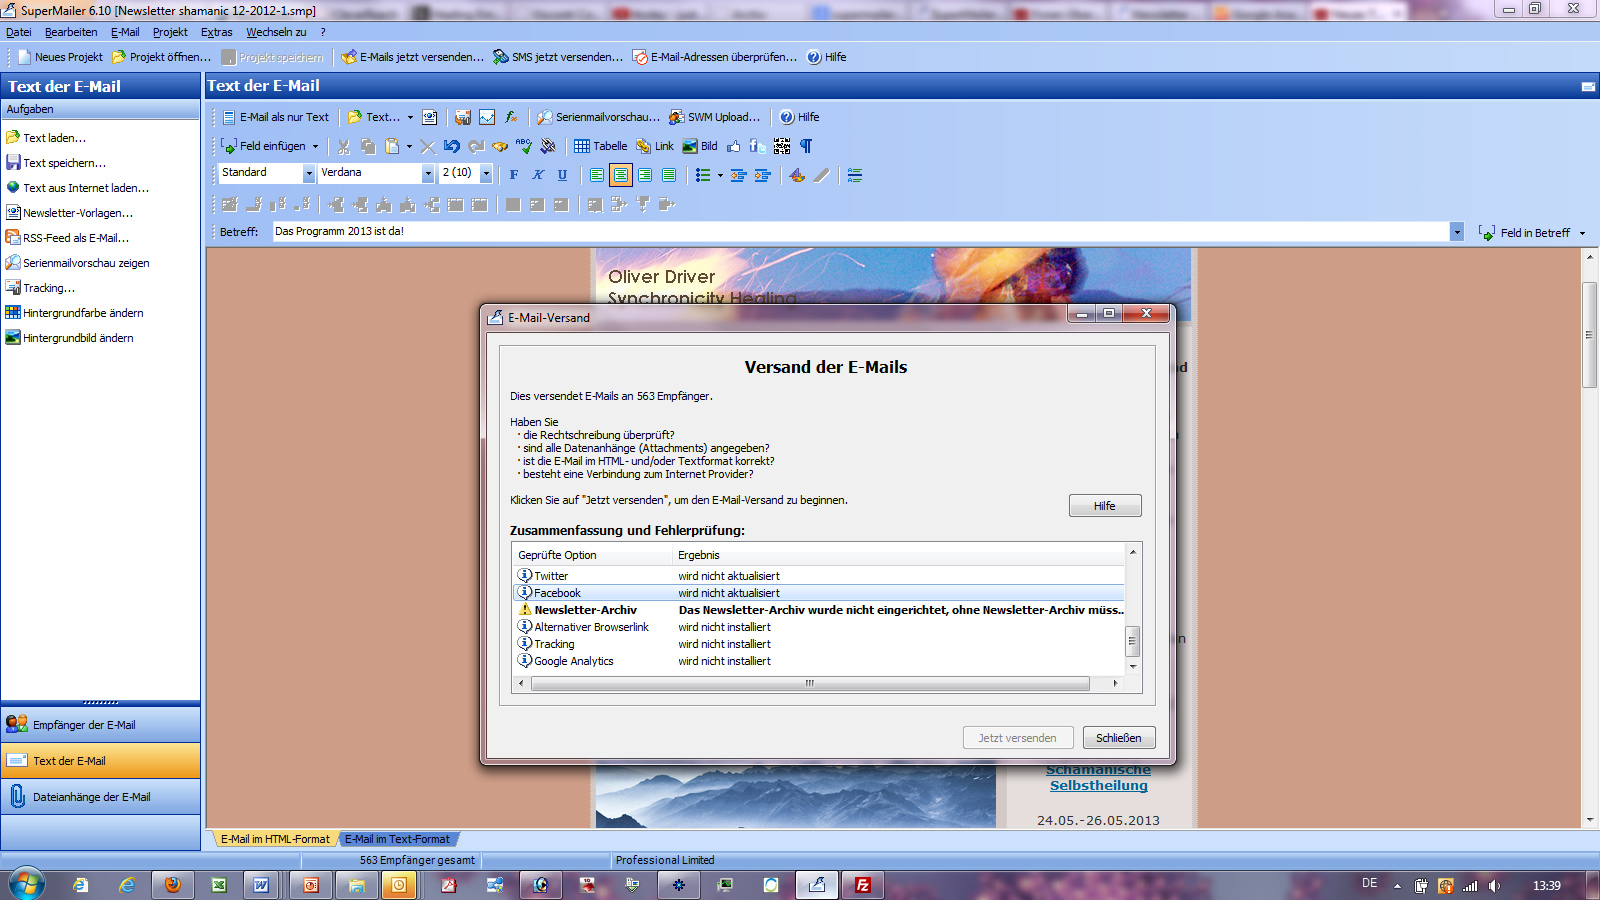This screenshot has width=1600, height=900.
Task: Click Hintergrundfarbe ändern in the task sidebar
Action: [74, 313]
